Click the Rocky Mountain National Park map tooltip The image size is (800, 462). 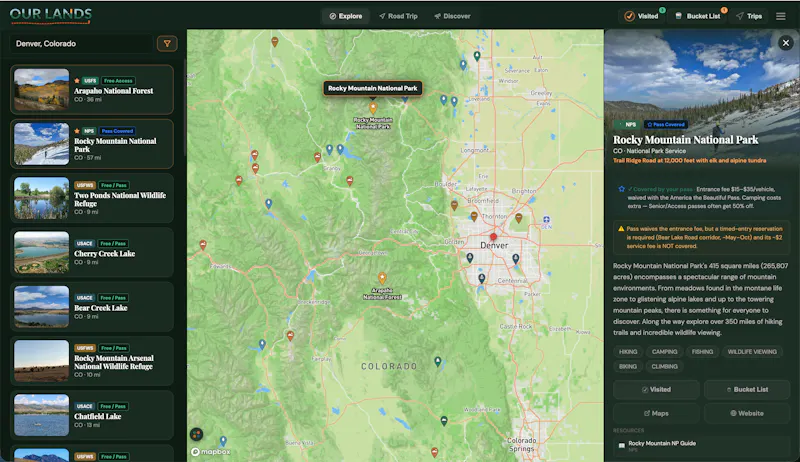pyautogui.click(x=372, y=88)
